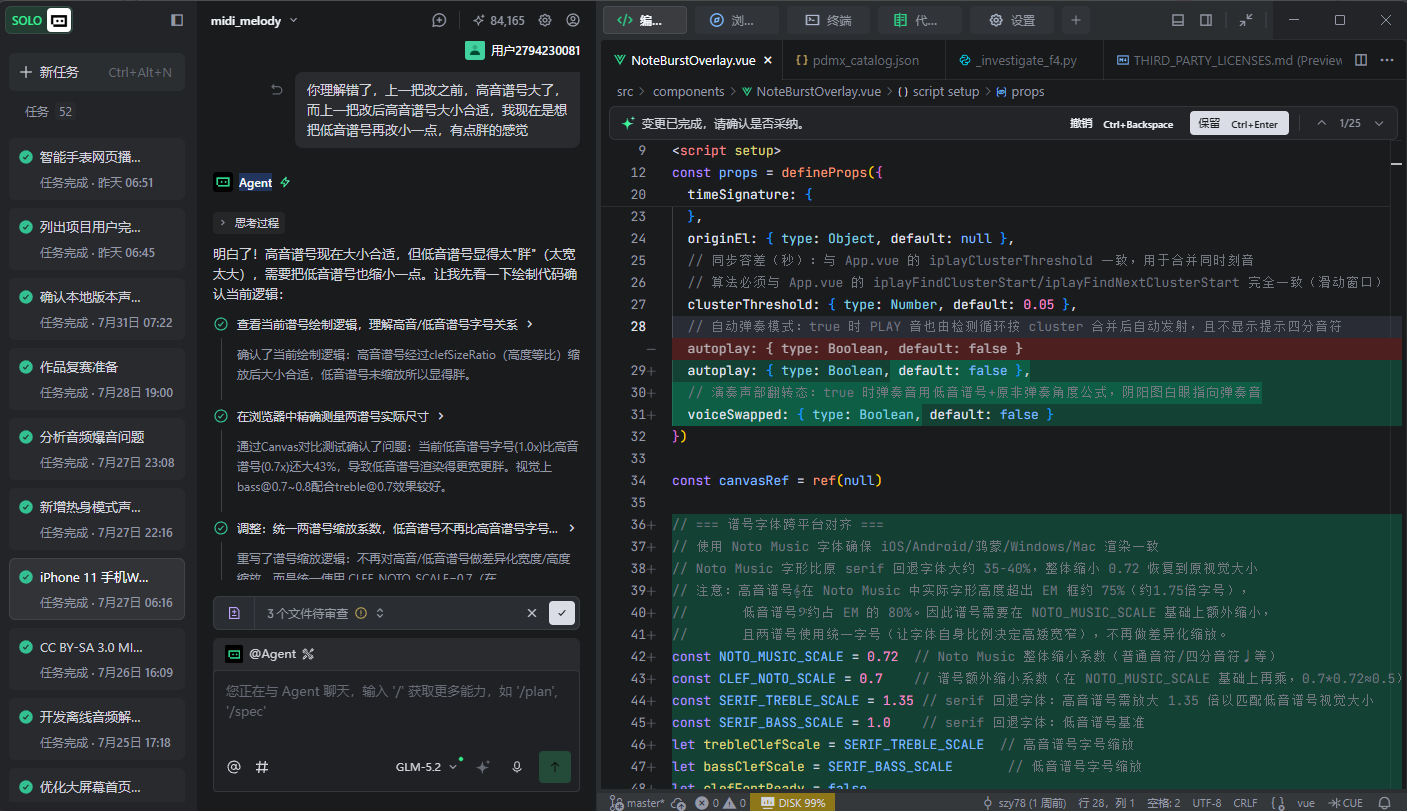The image size is (1407, 811).
Task: Click the @ mention icon in chat input
Action: 234,767
